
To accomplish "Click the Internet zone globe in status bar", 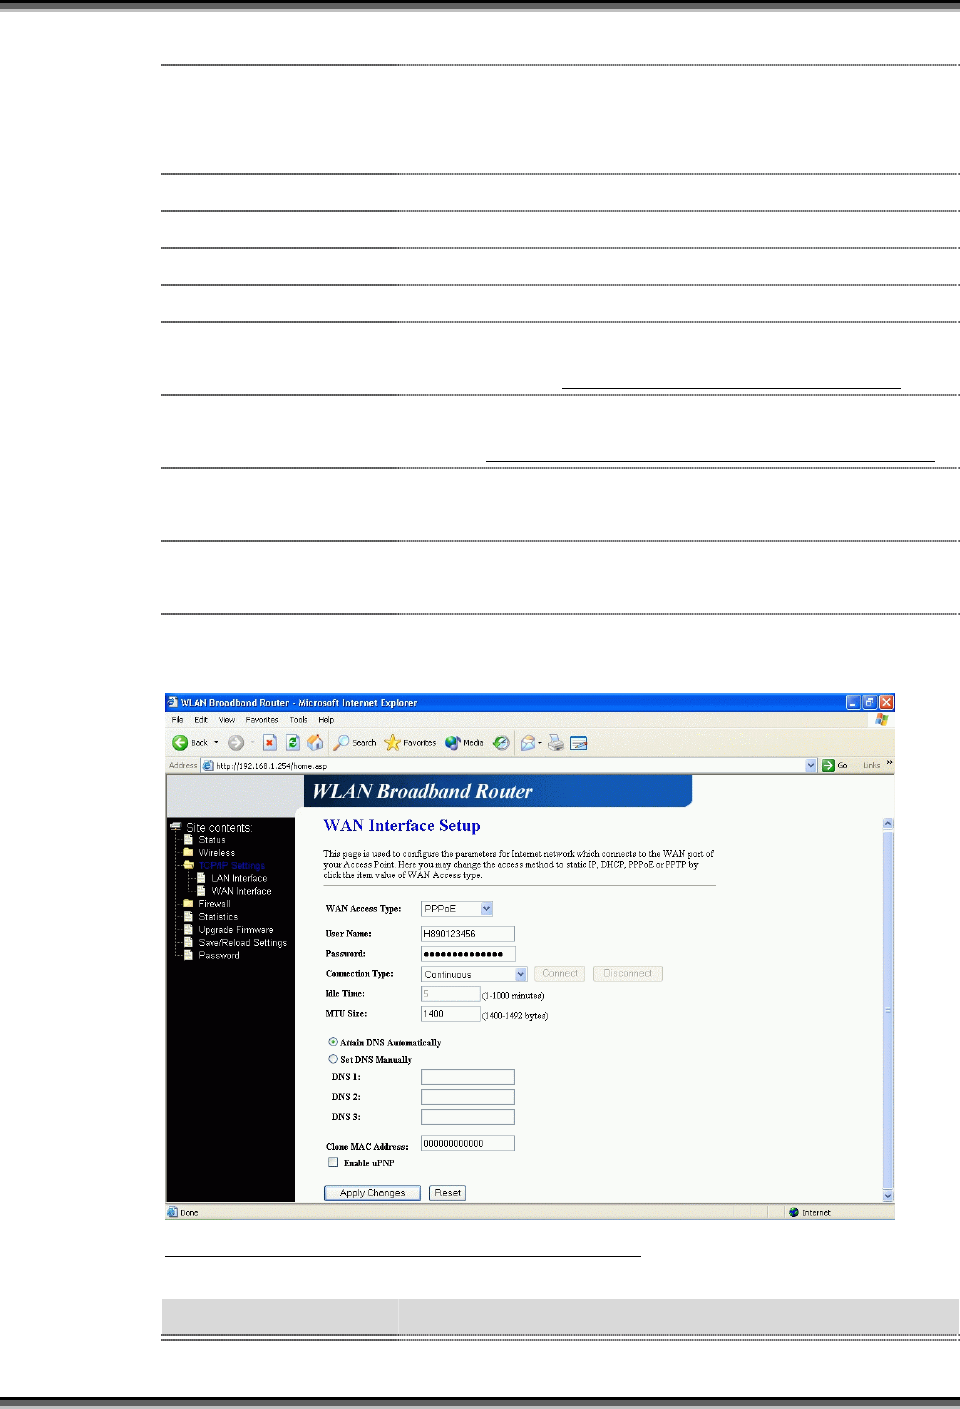I will click(x=794, y=1212).
